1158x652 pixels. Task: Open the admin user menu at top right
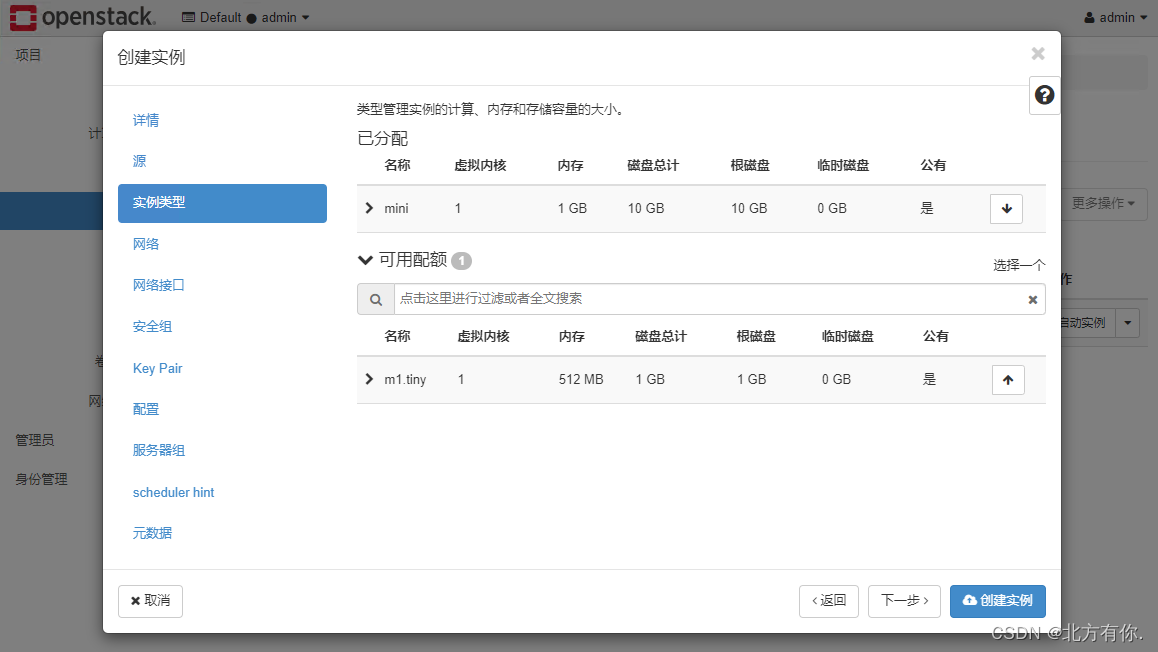click(1114, 17)
